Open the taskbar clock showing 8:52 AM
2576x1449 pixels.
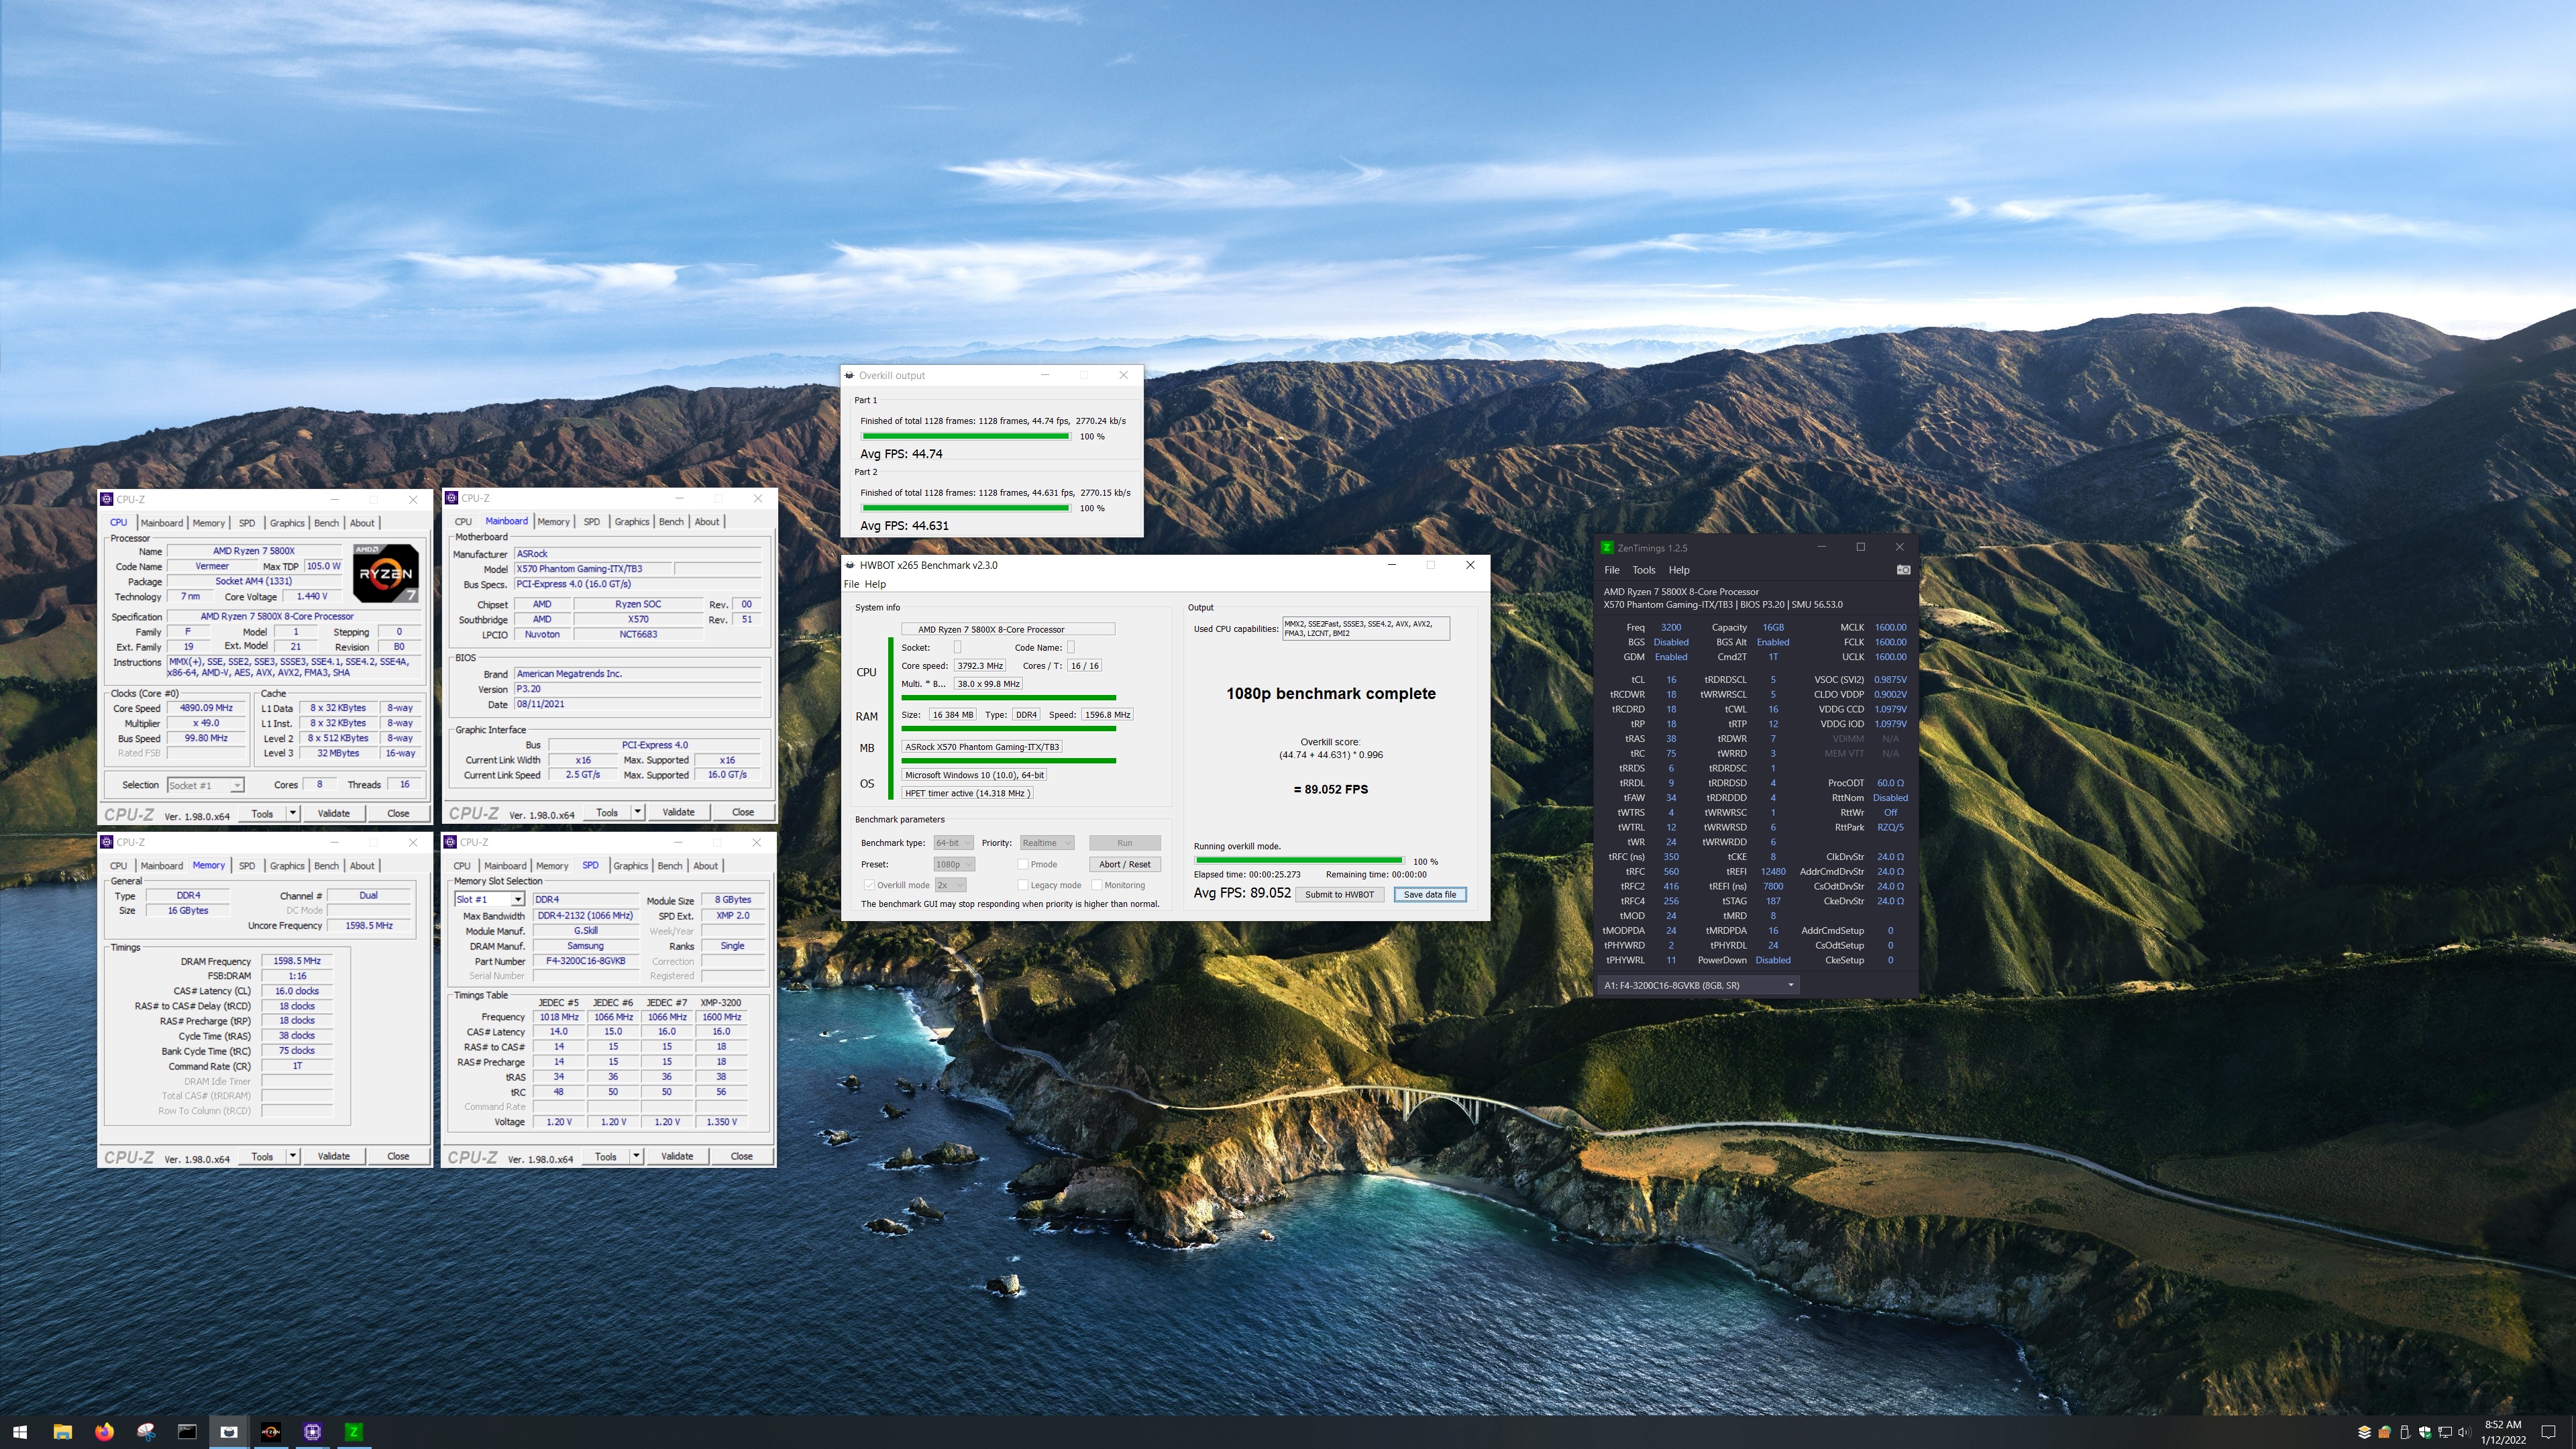coord(2503,1432)
